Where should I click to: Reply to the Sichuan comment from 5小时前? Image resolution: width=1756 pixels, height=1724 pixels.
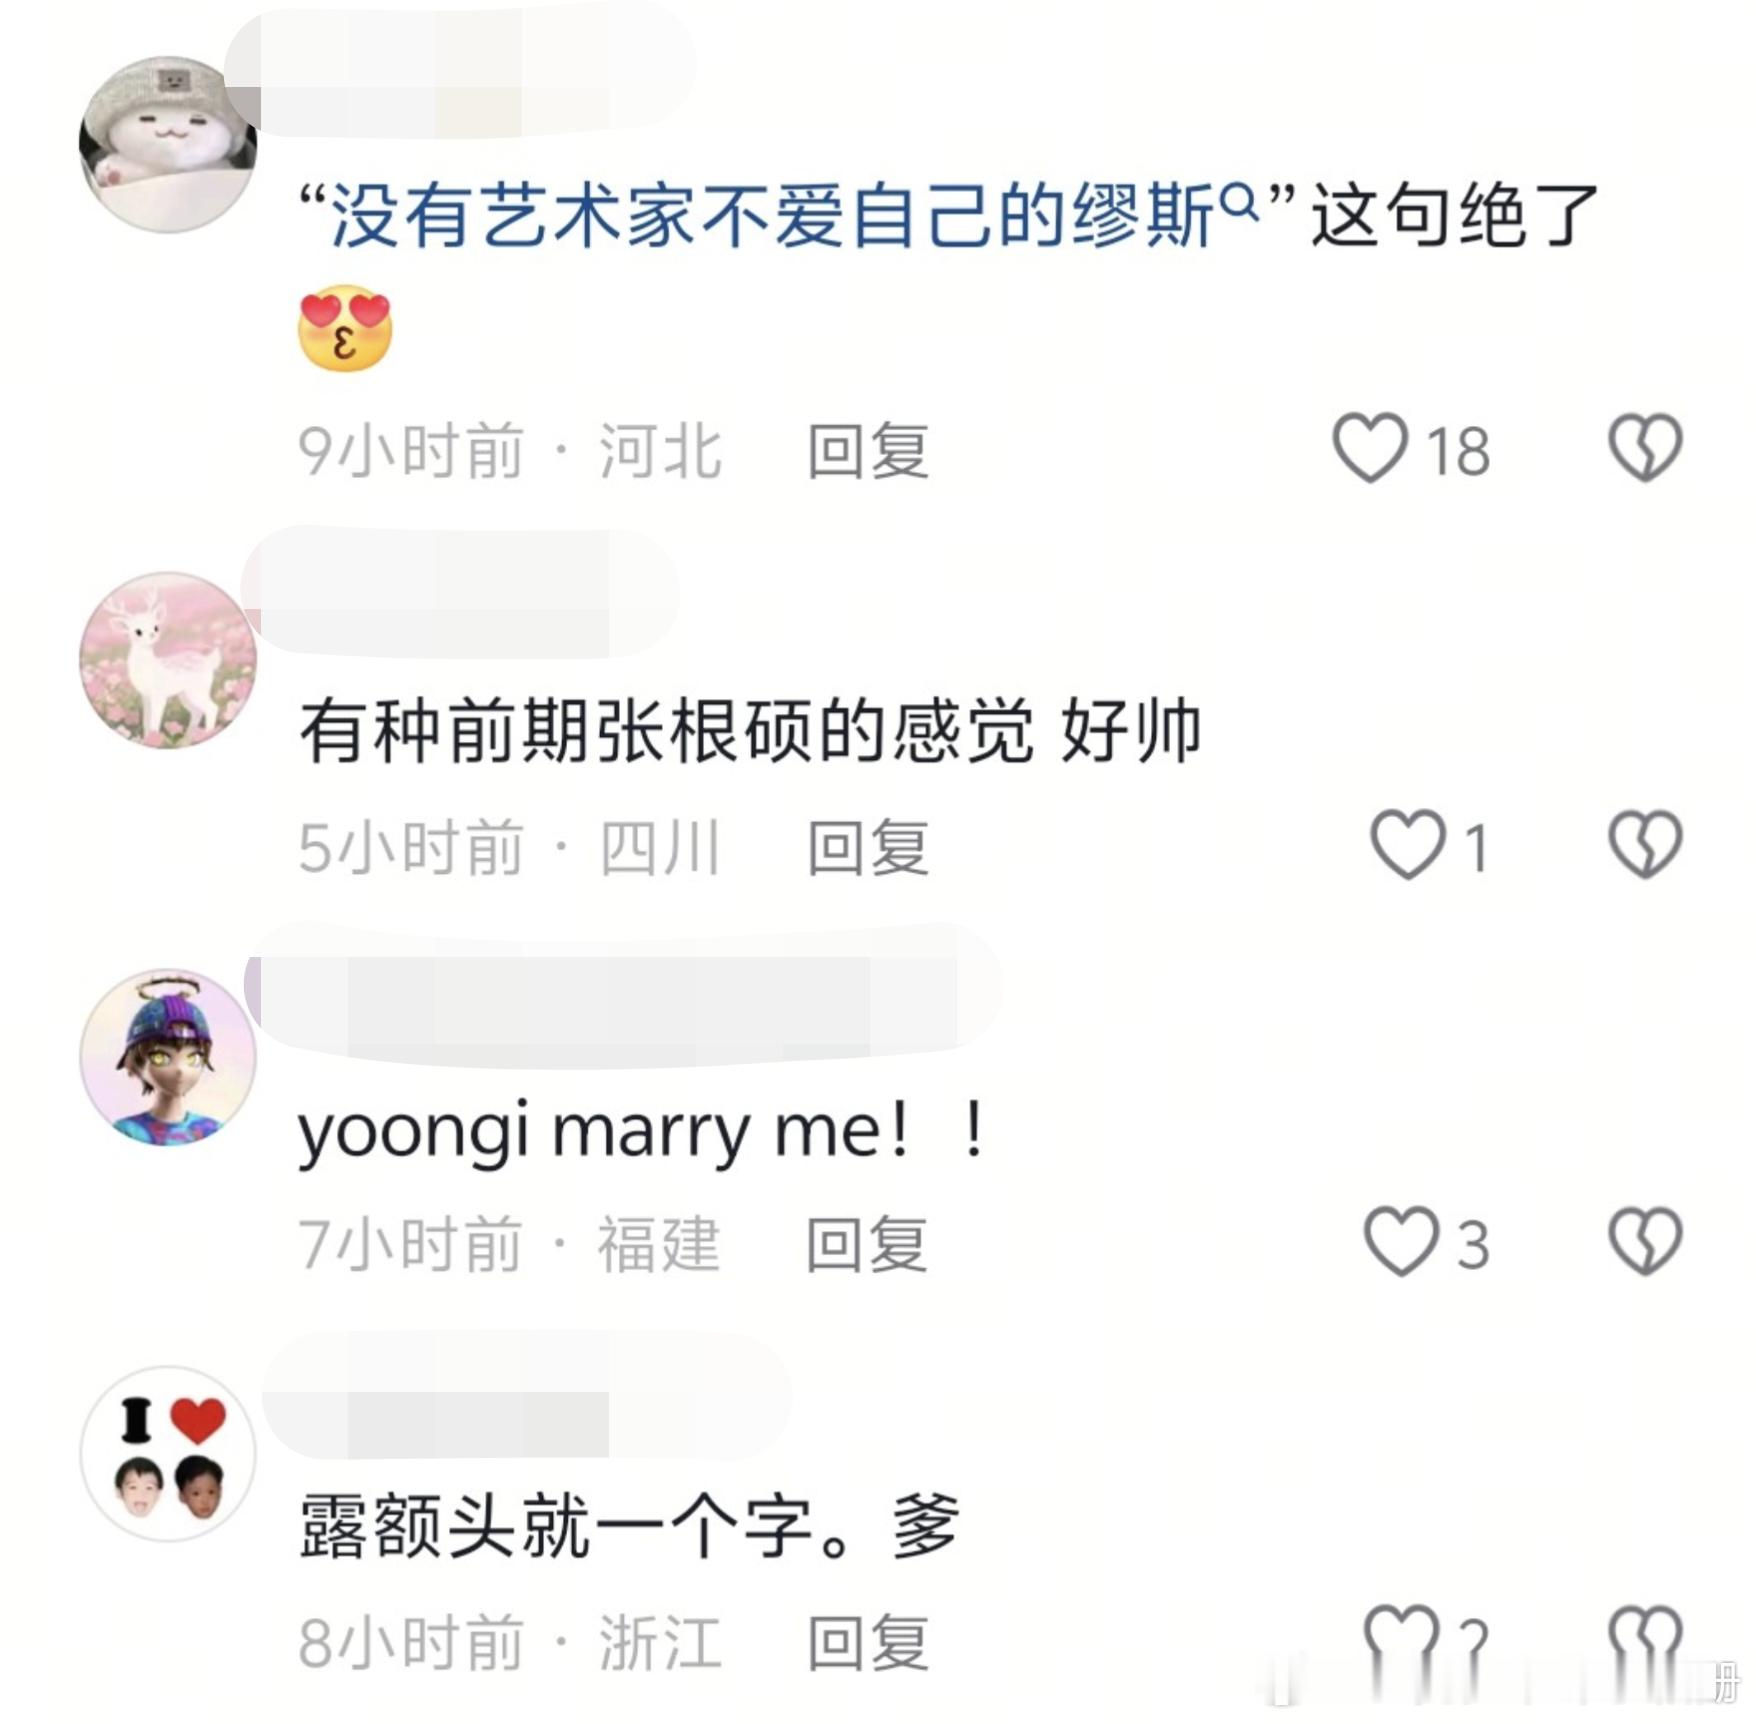point(868,848)
